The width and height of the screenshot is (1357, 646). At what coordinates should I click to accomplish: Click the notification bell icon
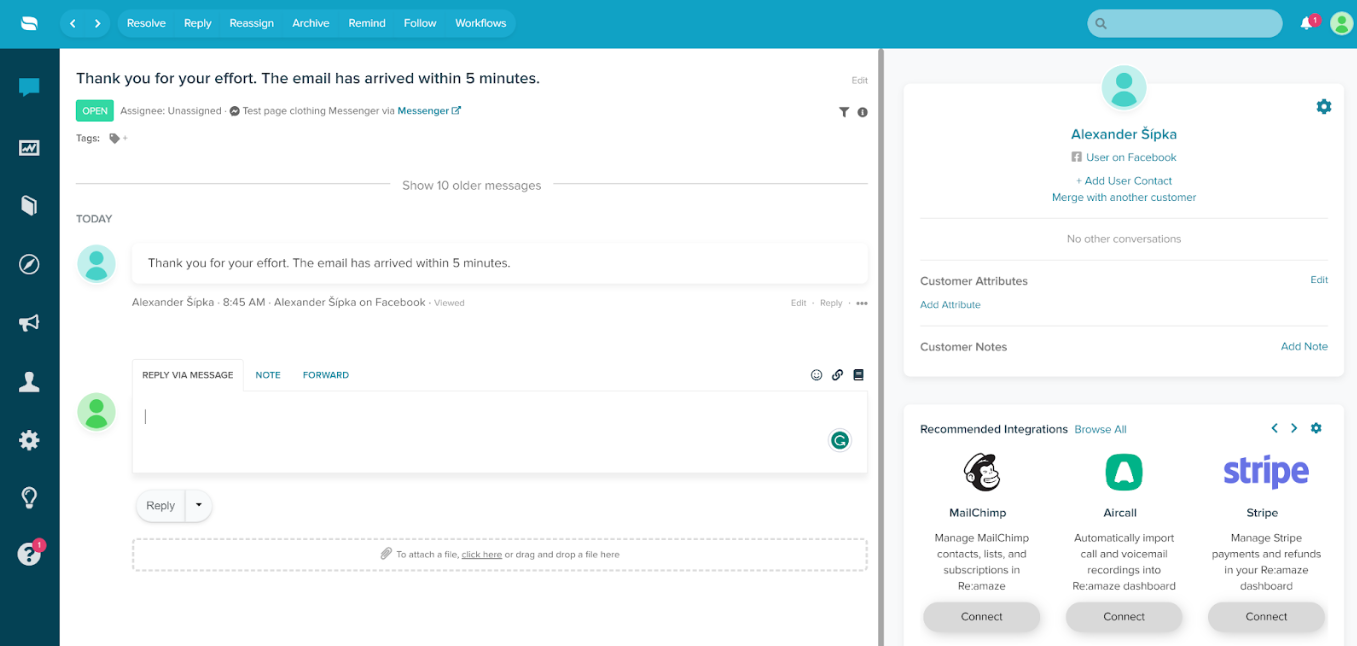pyautogui.click(x=1306, y=23)
